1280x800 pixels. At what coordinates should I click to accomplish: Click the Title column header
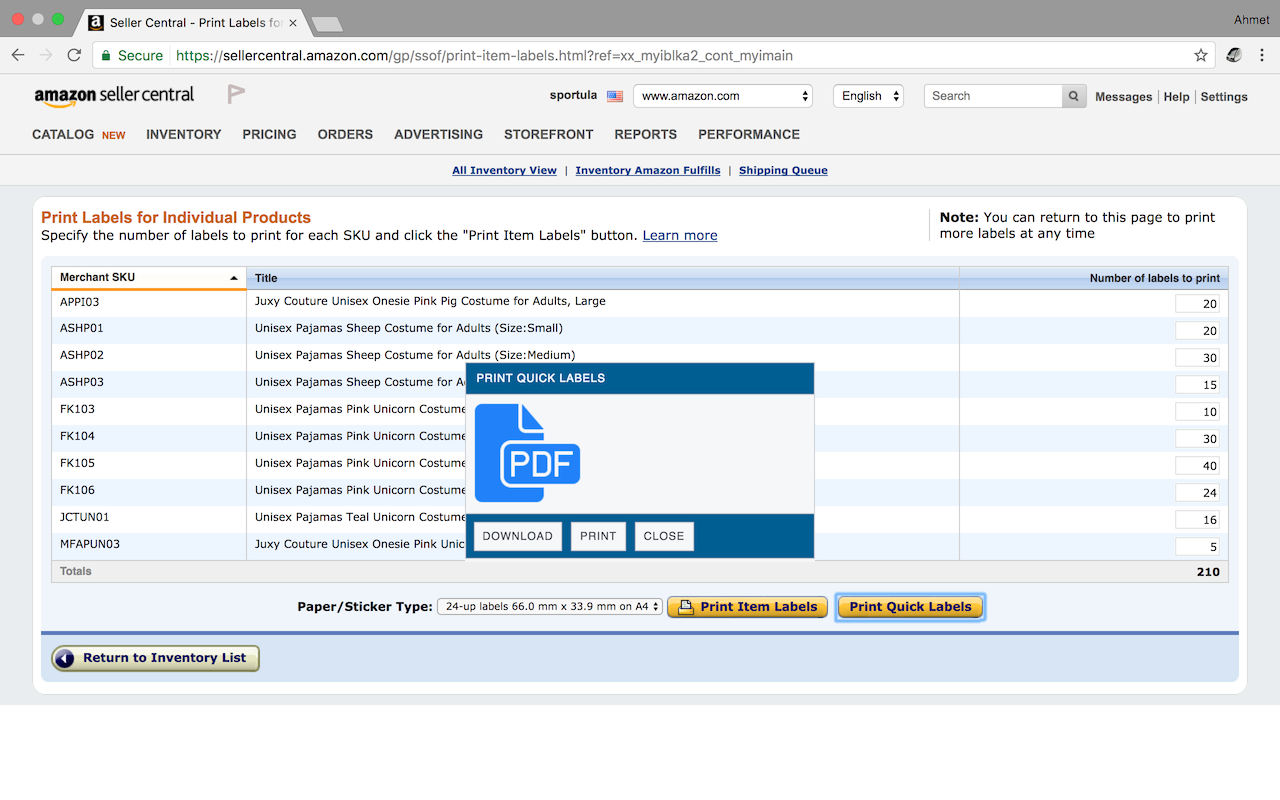click(603, 278)
